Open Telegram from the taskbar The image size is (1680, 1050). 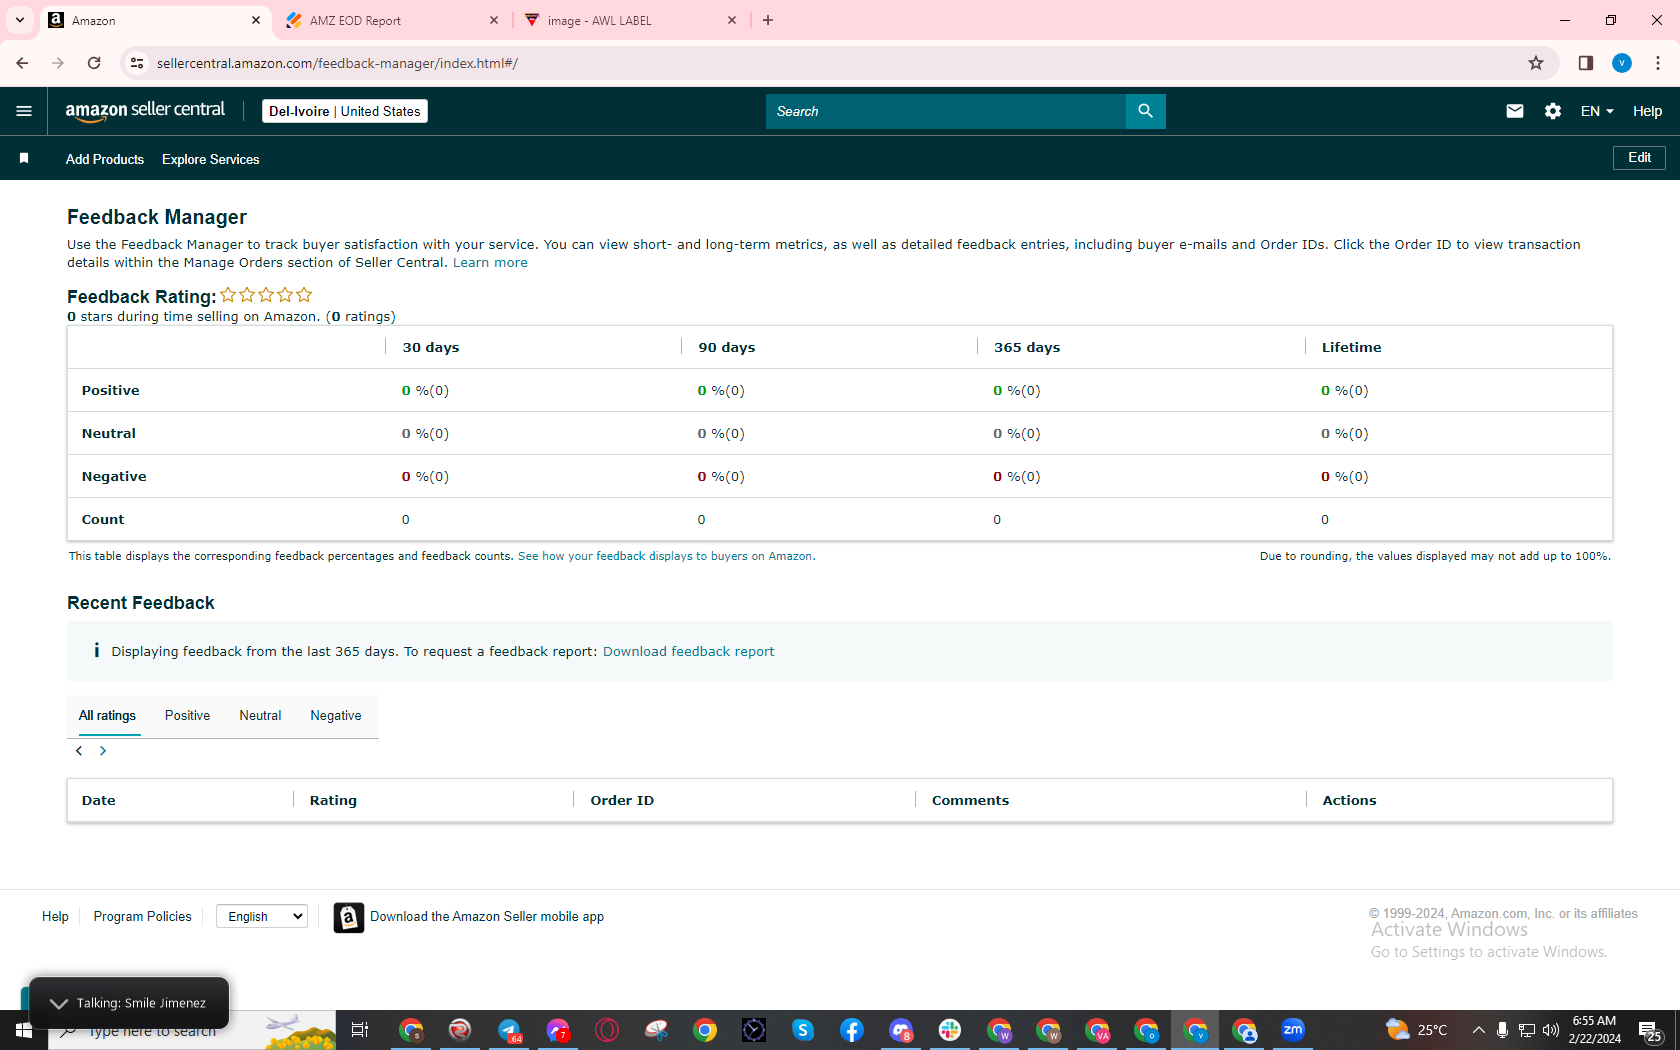pyautogui.click(x=510, y=1030)
